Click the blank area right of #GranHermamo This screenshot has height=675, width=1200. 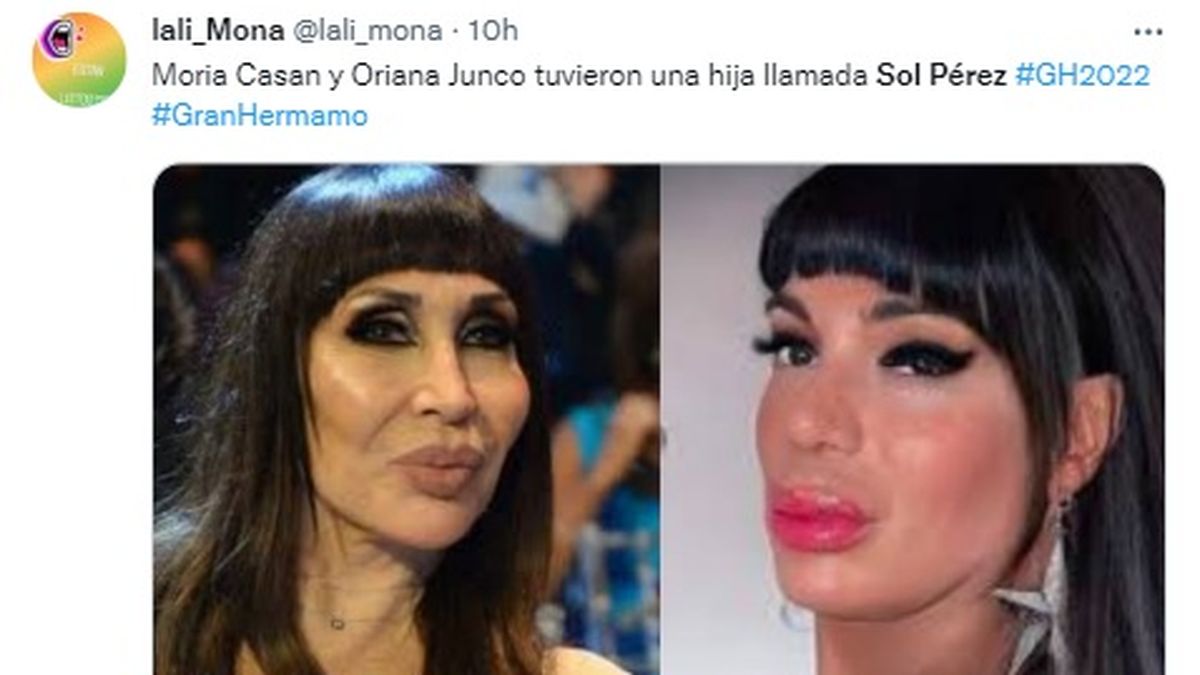(760, 116)
